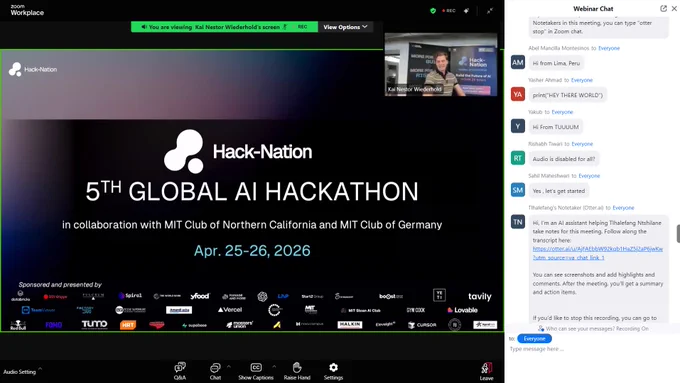Click the Cursor sponsor logo
680x383 pixels.
tap(422, 325)
